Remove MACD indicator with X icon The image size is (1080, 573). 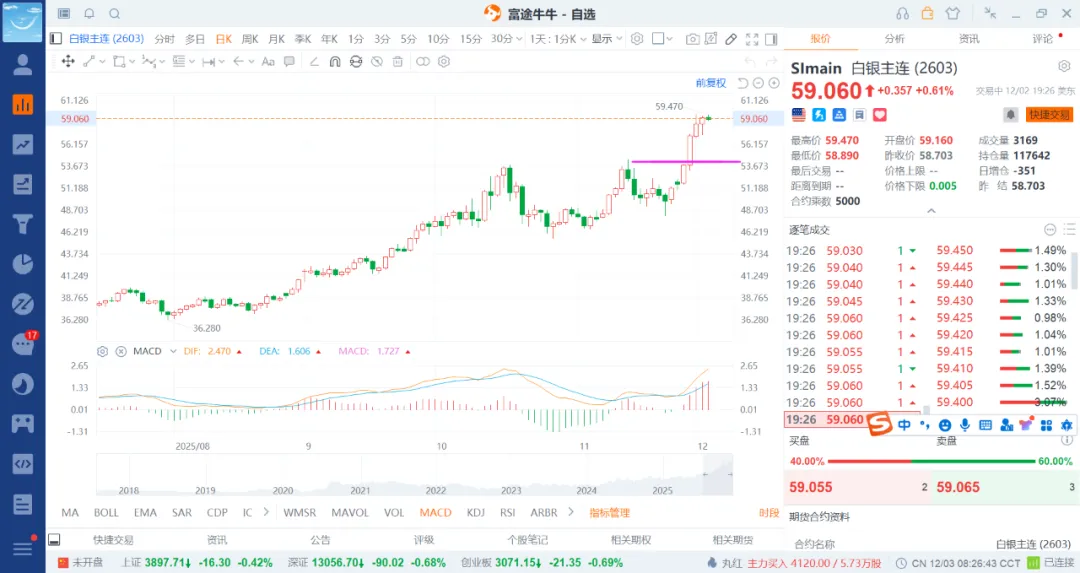[x=120, y=351]
